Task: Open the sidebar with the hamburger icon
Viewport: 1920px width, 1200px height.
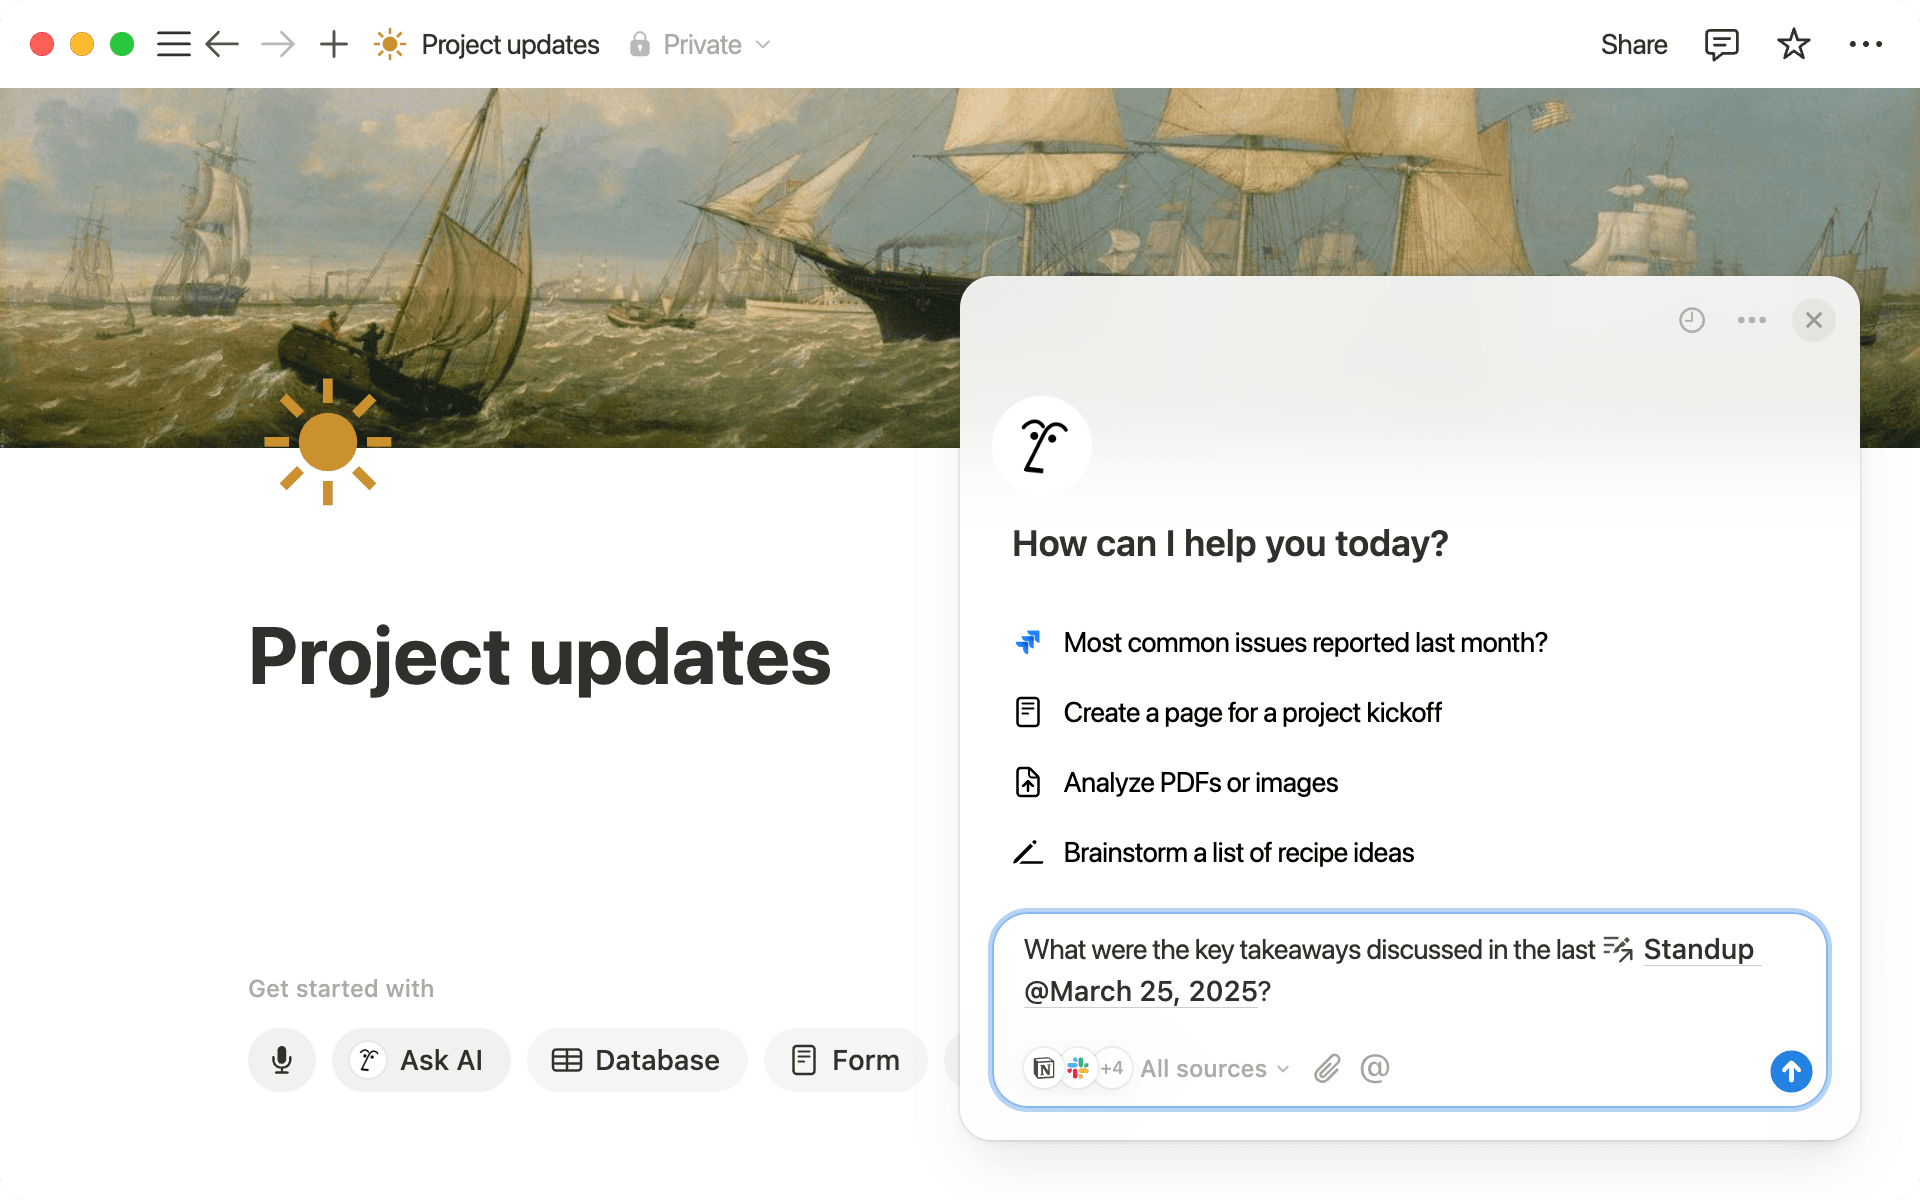Action: [173, 44]
